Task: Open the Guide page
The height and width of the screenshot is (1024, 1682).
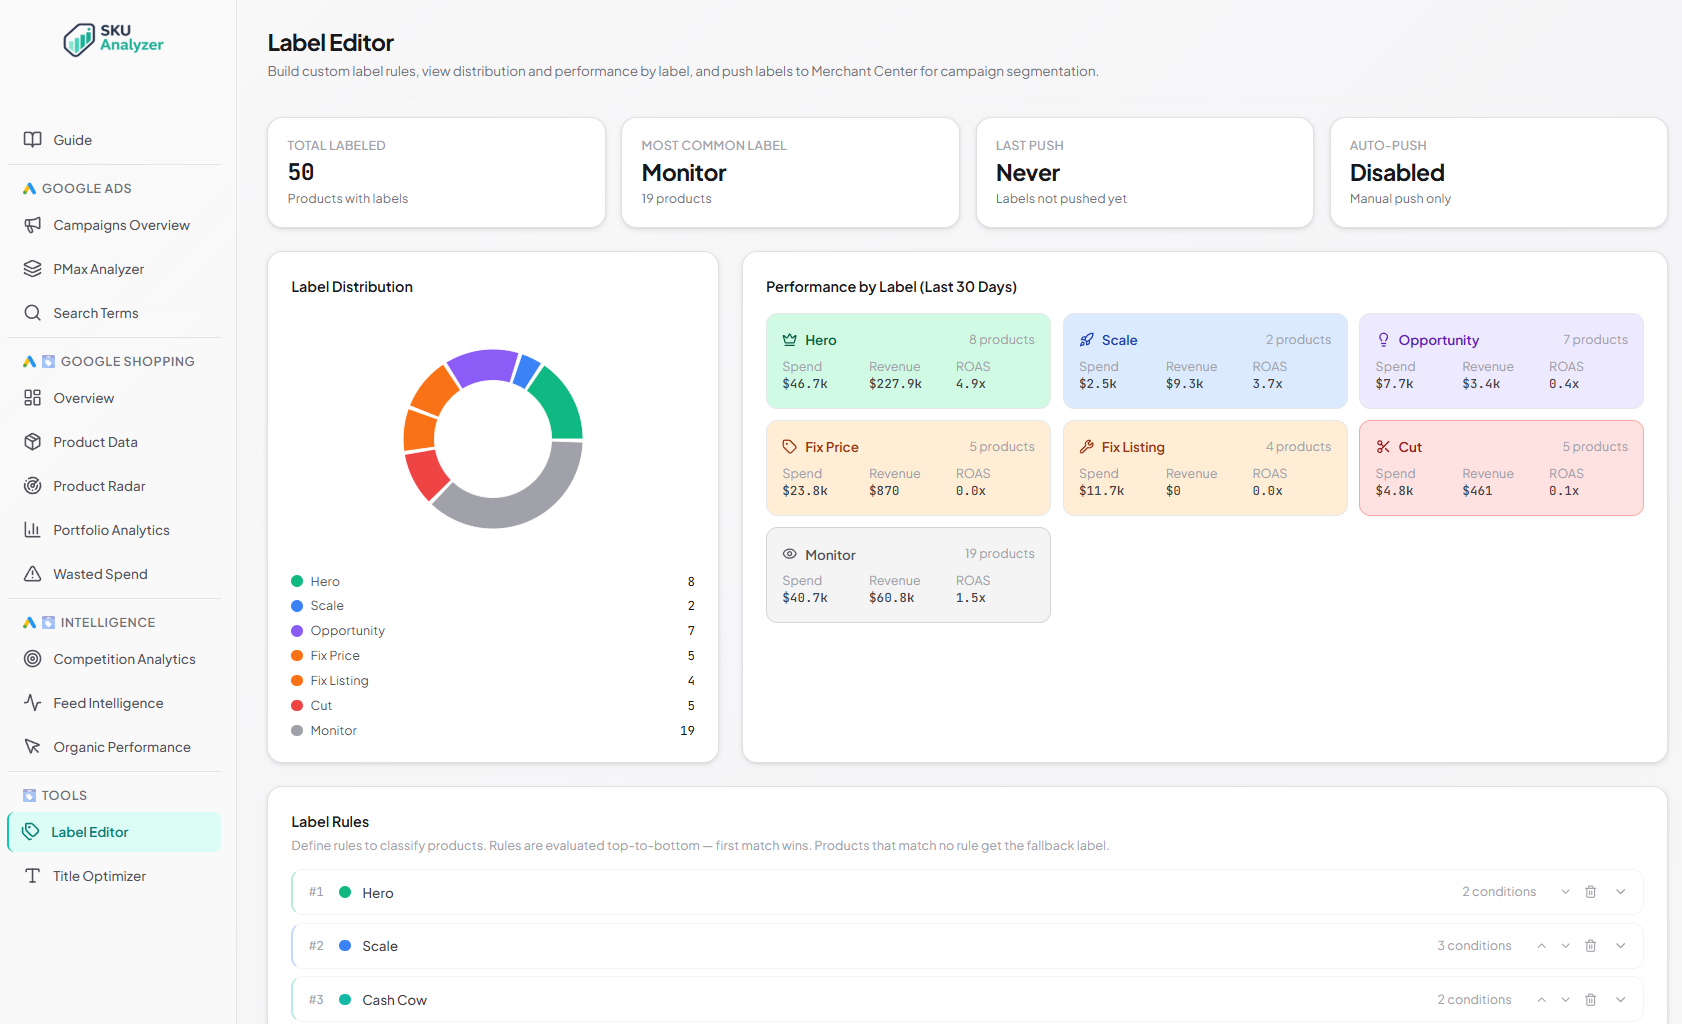Action: 72,139
